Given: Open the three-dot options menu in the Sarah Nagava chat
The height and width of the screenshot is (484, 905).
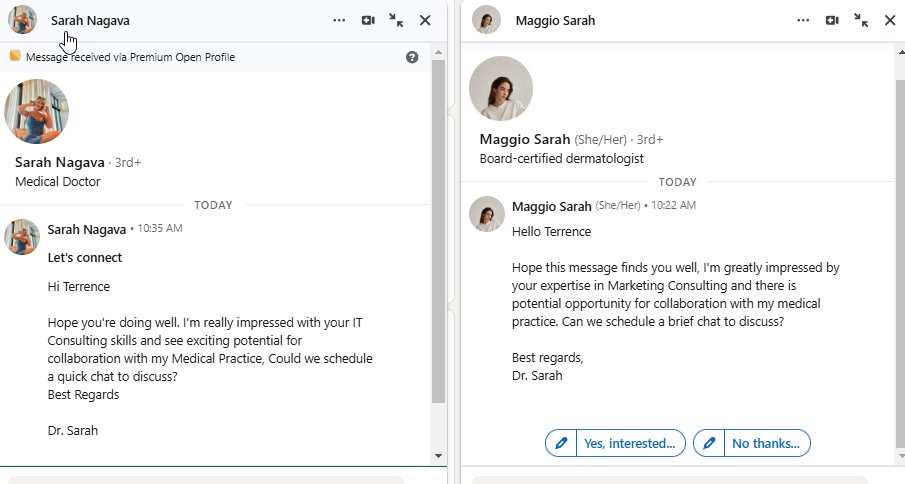Looking at the screenshot, I should (x=339, y=20).
